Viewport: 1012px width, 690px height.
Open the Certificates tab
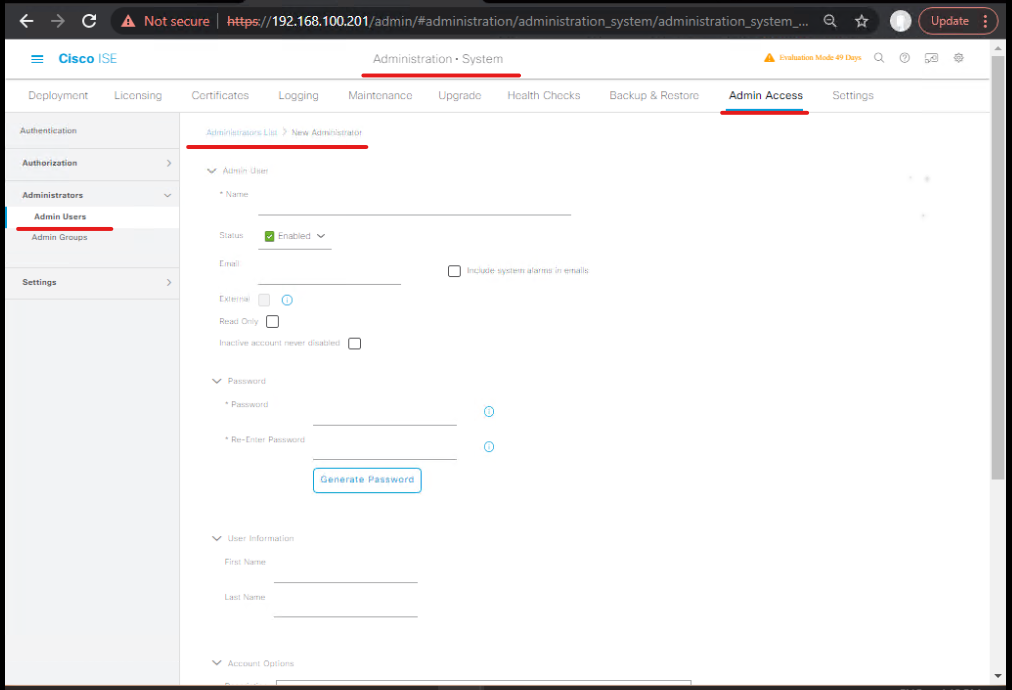[220, 96]
